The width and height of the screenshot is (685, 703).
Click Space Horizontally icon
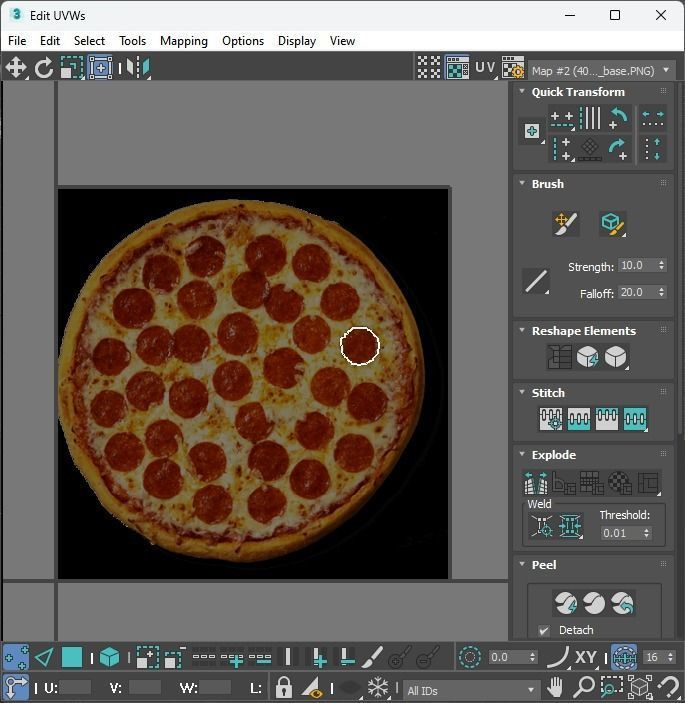653,118
